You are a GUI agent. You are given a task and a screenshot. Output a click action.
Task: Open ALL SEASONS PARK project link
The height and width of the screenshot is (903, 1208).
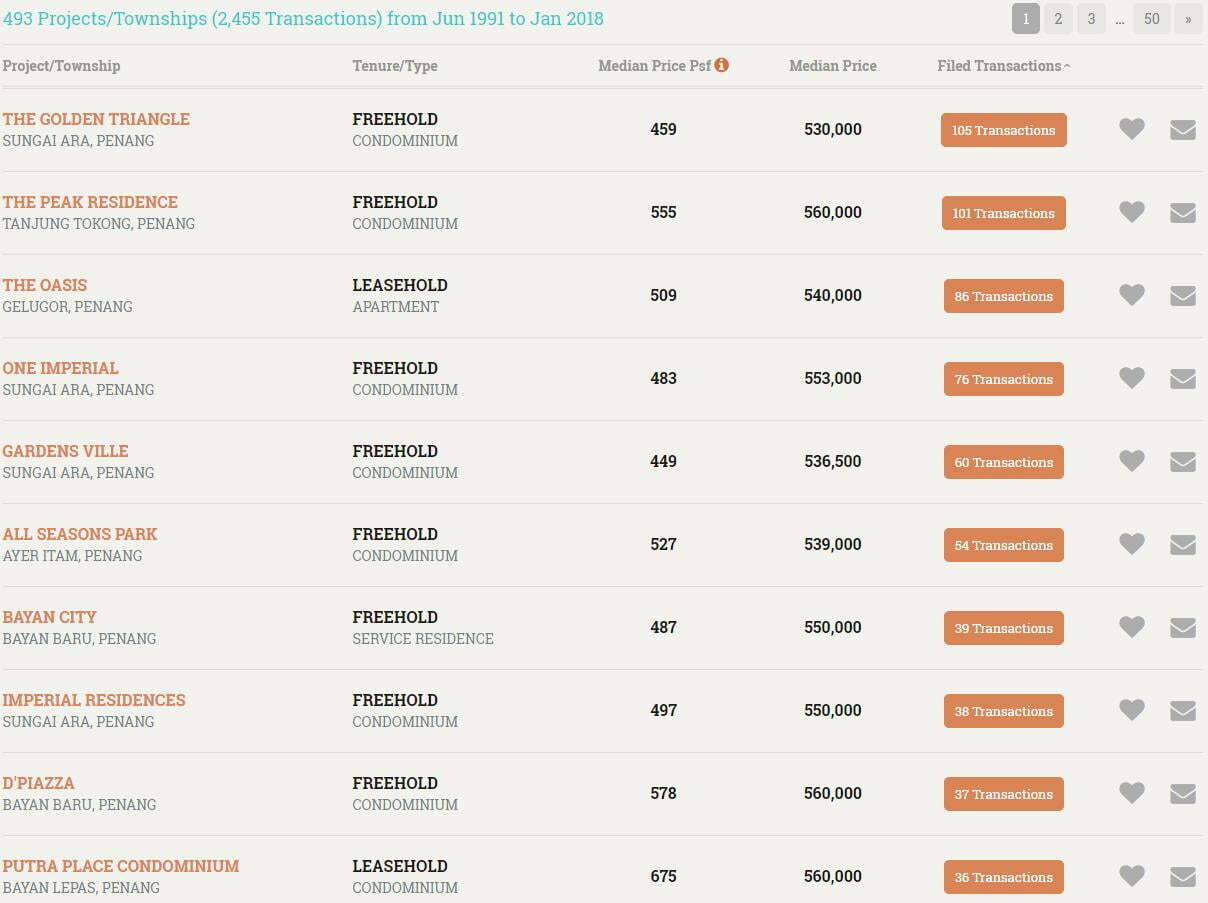coord(80,534)
